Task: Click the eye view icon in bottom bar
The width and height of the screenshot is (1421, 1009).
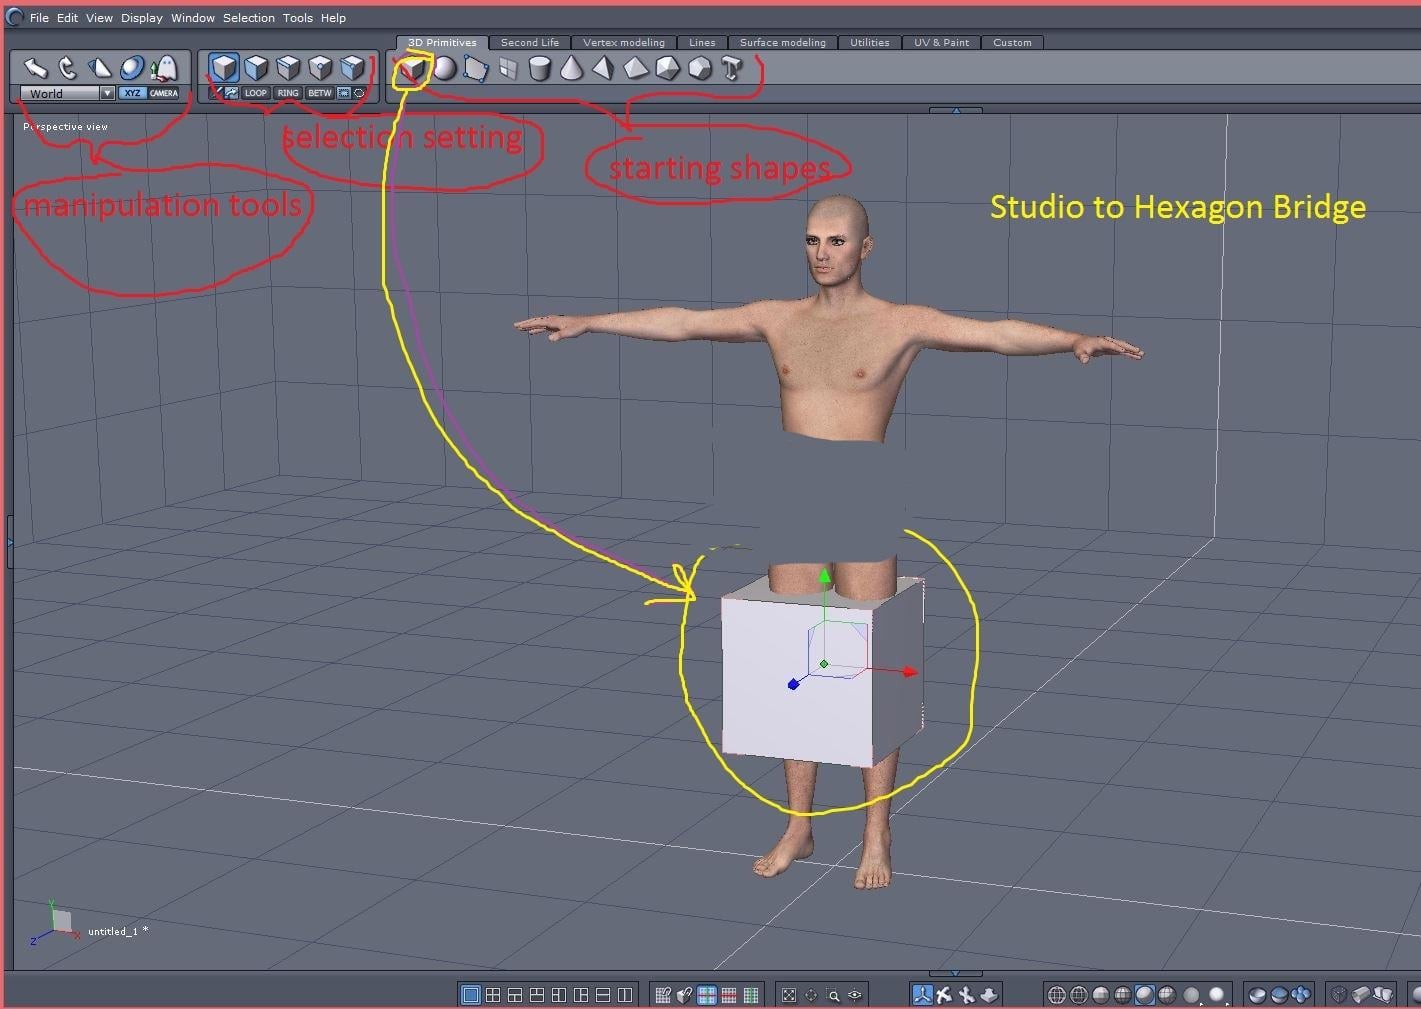Action: [855, 995]
